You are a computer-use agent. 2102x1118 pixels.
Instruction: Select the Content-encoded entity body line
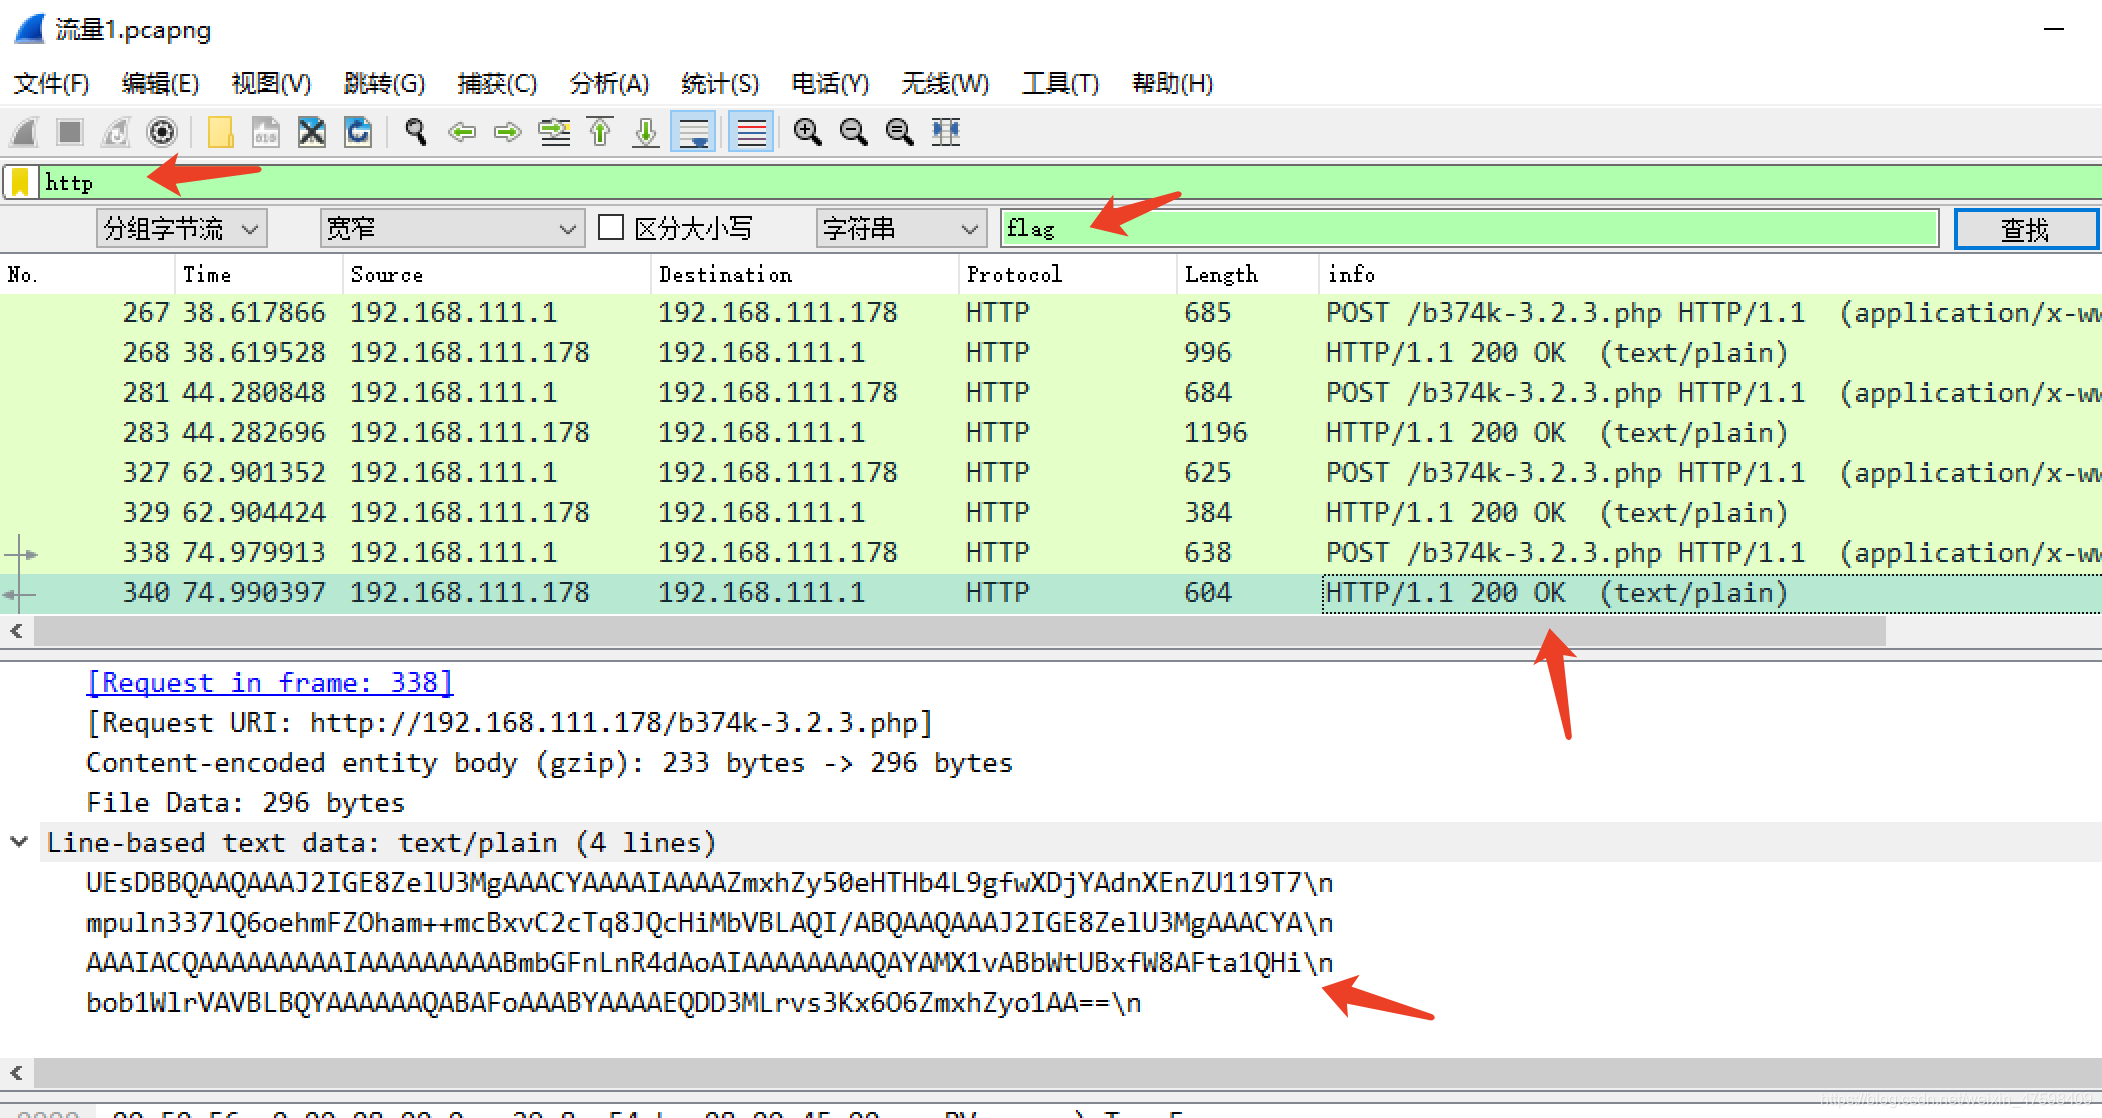pos(549,762)
